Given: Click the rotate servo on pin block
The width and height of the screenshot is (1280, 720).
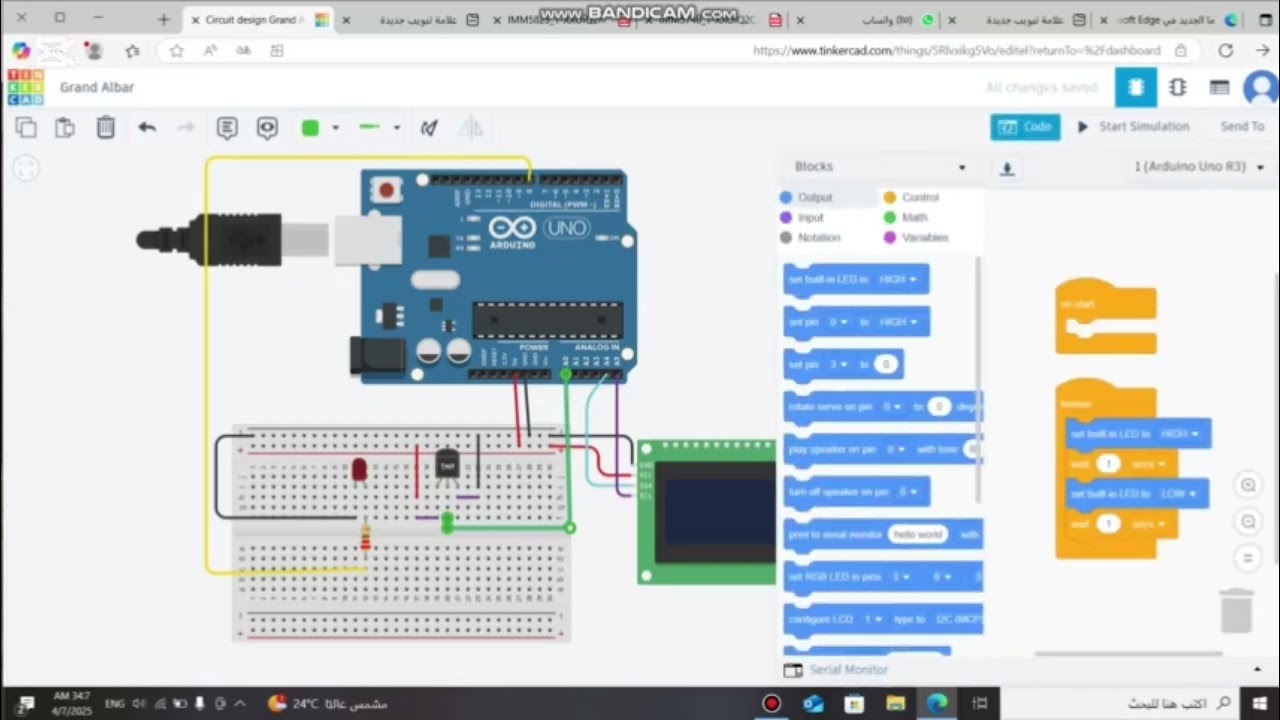Looking at the screenshot, I should (884, 407).
